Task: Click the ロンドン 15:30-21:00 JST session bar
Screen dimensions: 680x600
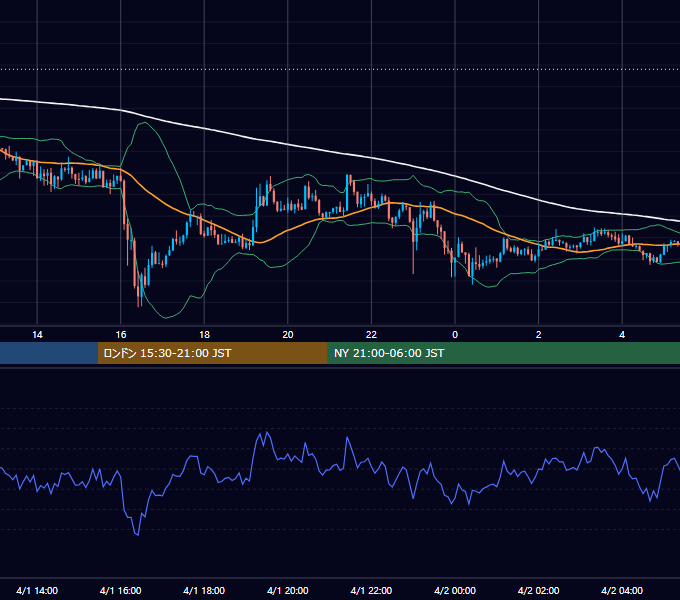Action: coord(212,353)
